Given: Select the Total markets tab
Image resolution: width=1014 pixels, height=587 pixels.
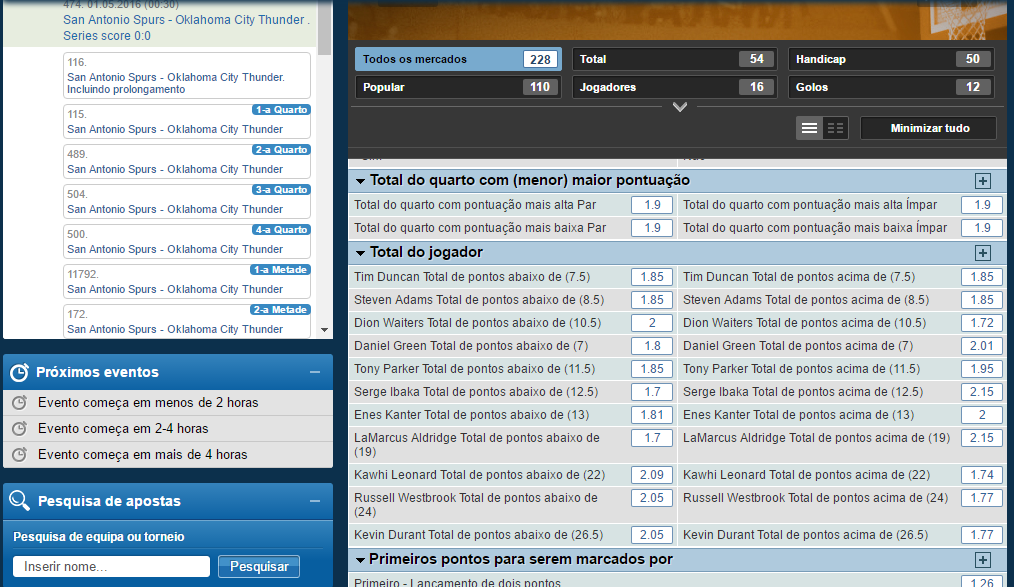Looking at the screenshot, I should tap(674, 59).
